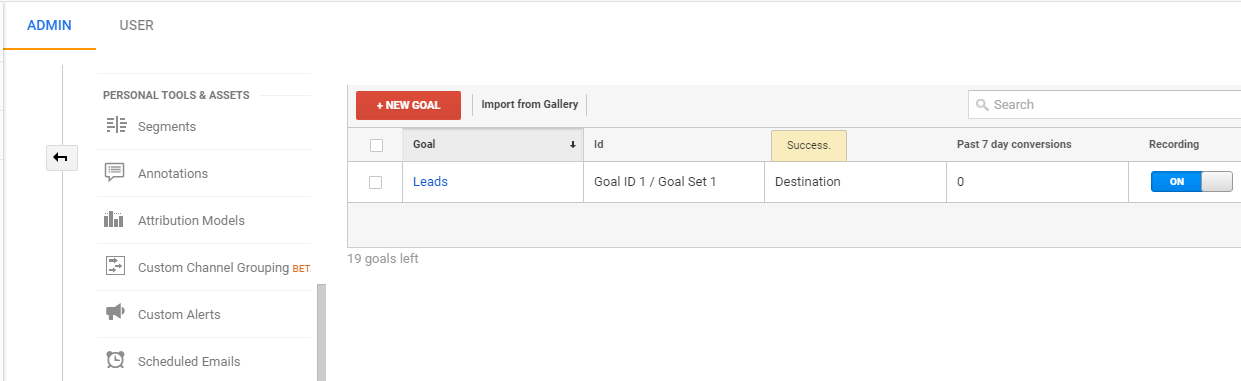Toggle the Leads goal recording switch
Screen dimensions: 1241x381
[x=1191, y=182]
